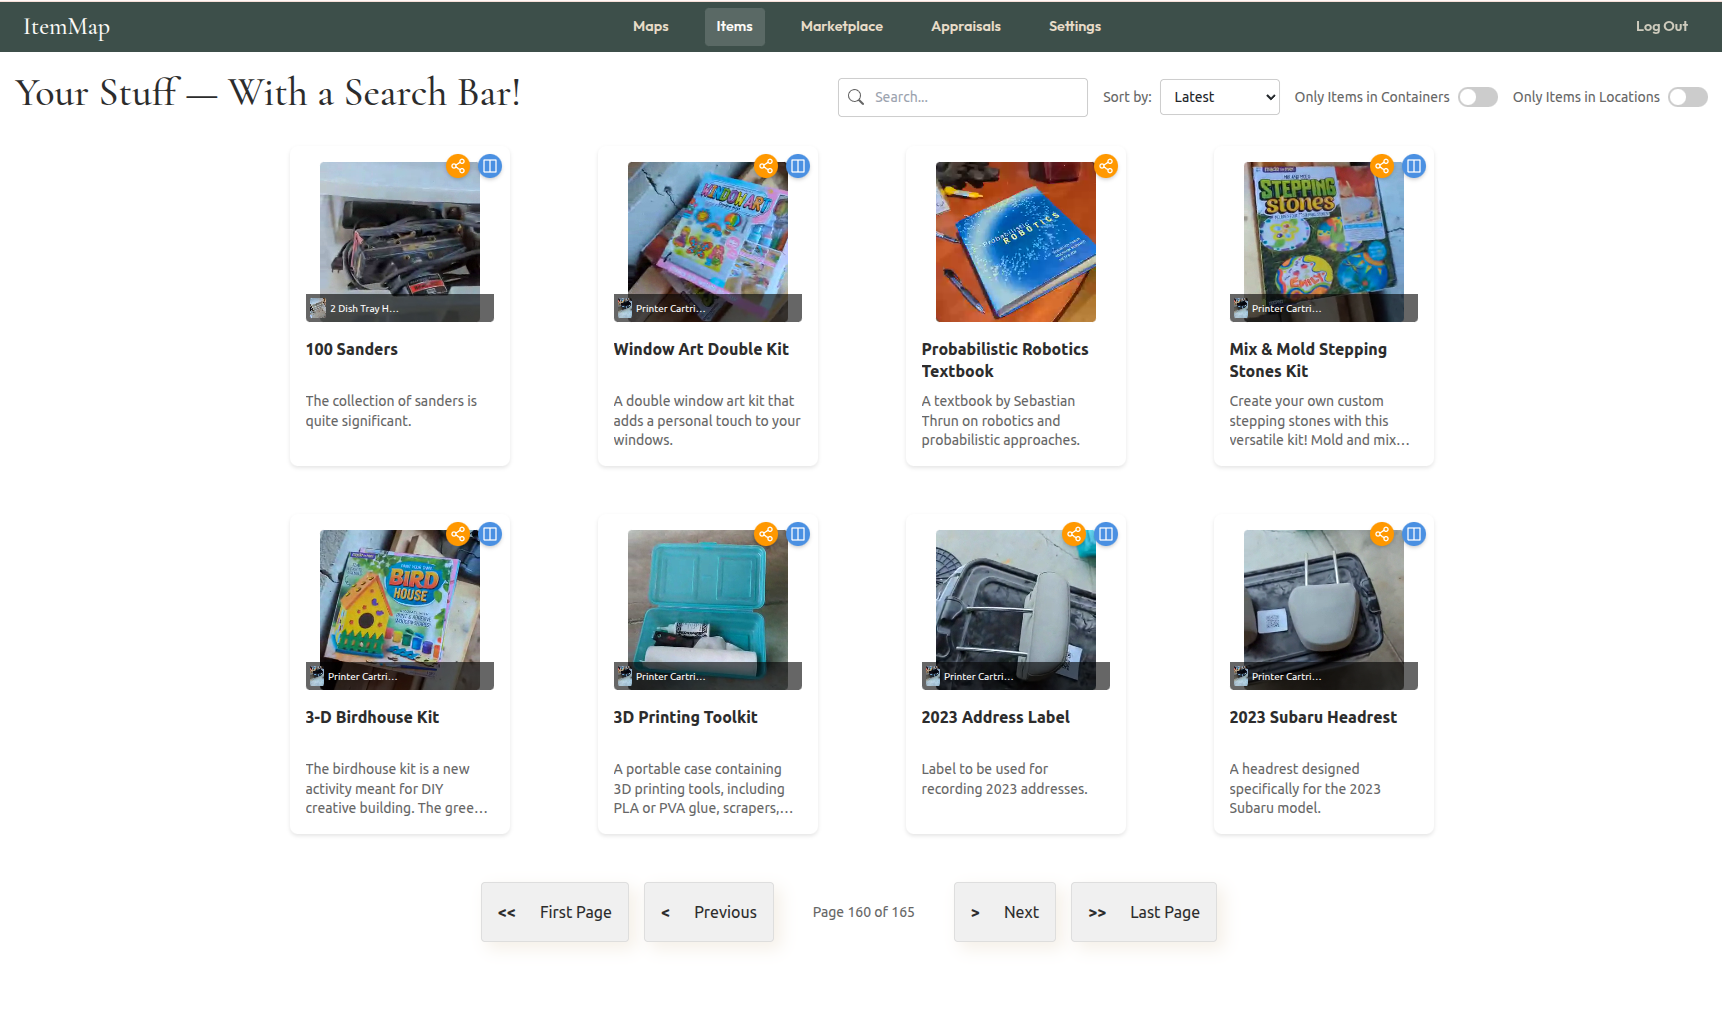Open split view for 3D Printing Toolkit
The image size is (1722, 1021).
(x=798, y=534)
